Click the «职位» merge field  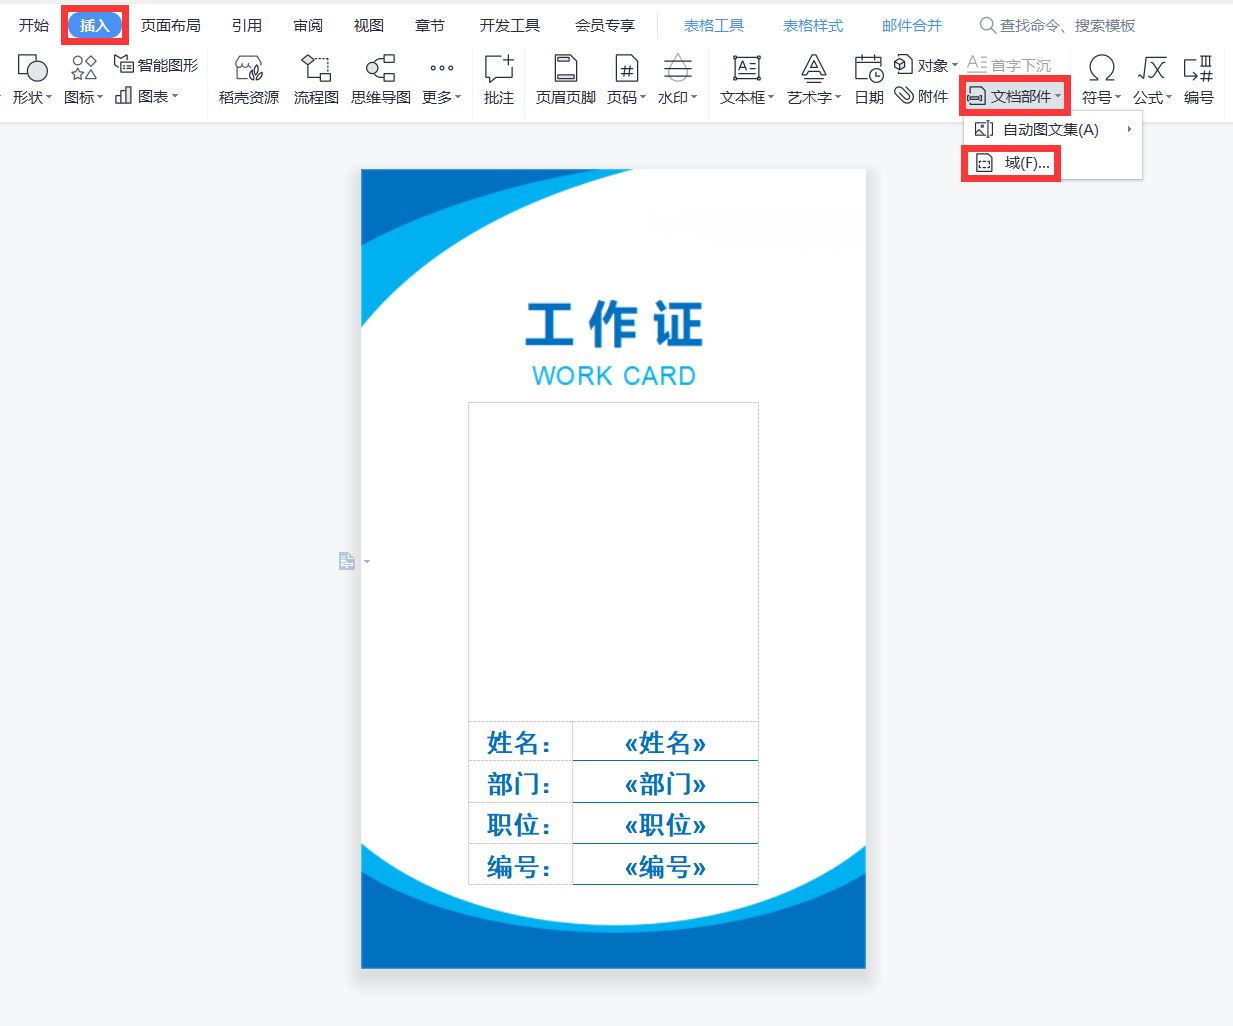click(x=665, y=825)
